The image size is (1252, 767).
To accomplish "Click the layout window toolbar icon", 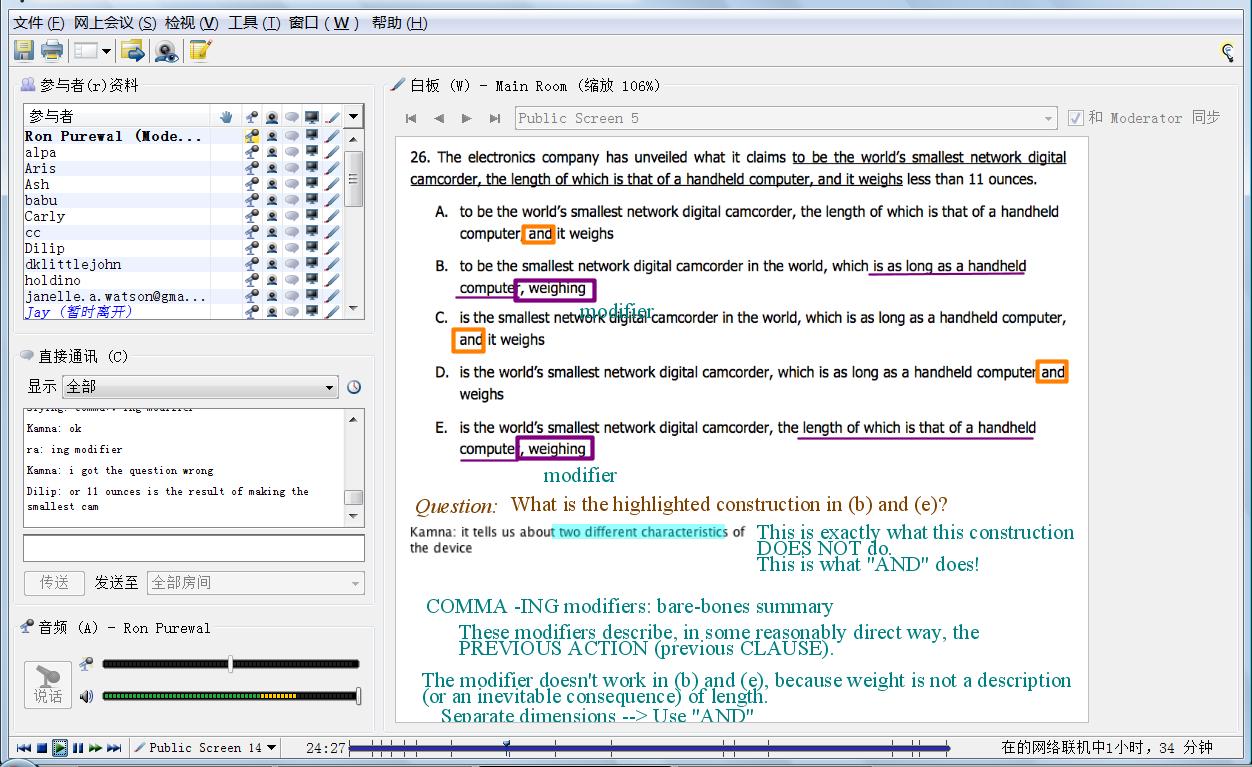I will (x=86, y=50).
